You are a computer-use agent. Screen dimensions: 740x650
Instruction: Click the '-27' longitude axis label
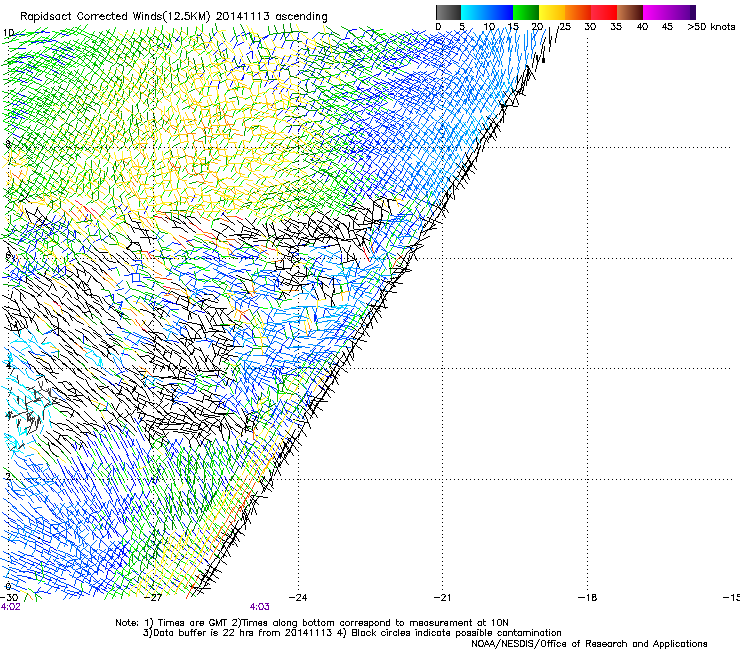pos(153,598)
